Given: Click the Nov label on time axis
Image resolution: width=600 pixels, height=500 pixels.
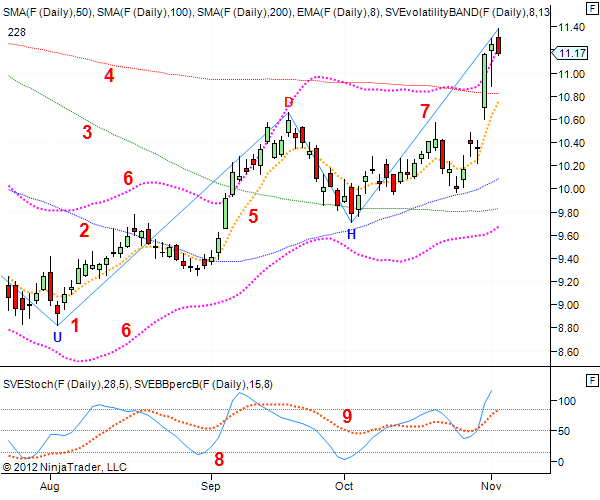Looking at the screenshot, I should pos(491,486).
